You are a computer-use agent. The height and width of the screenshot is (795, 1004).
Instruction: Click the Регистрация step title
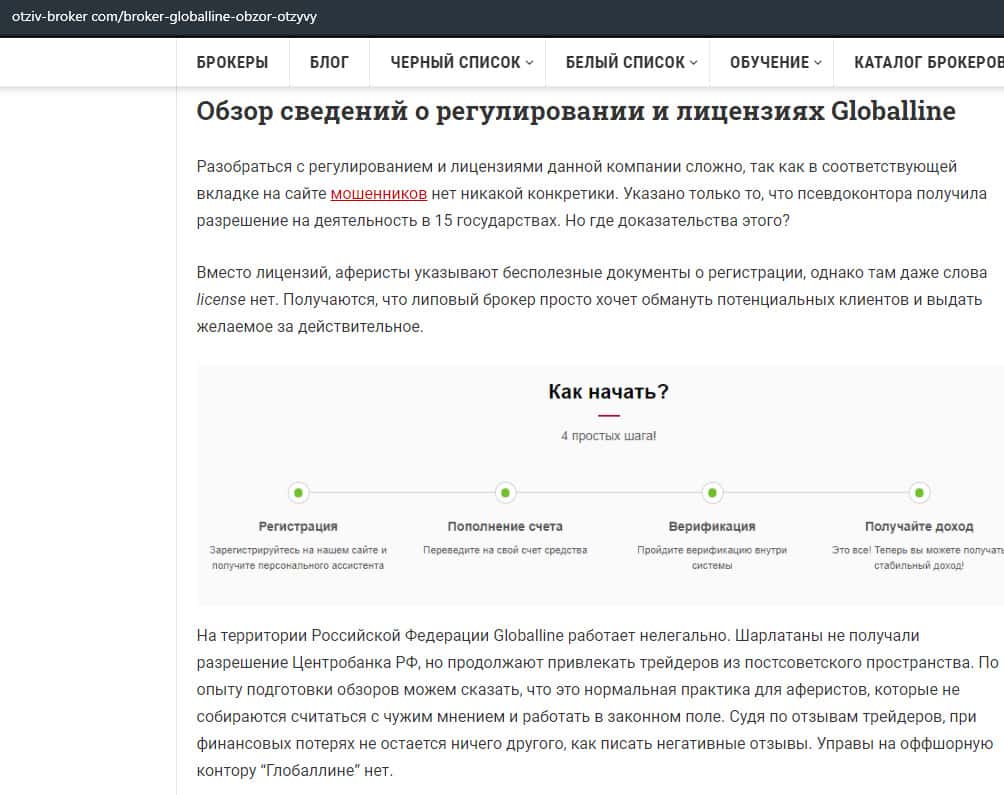pos(298,526)
